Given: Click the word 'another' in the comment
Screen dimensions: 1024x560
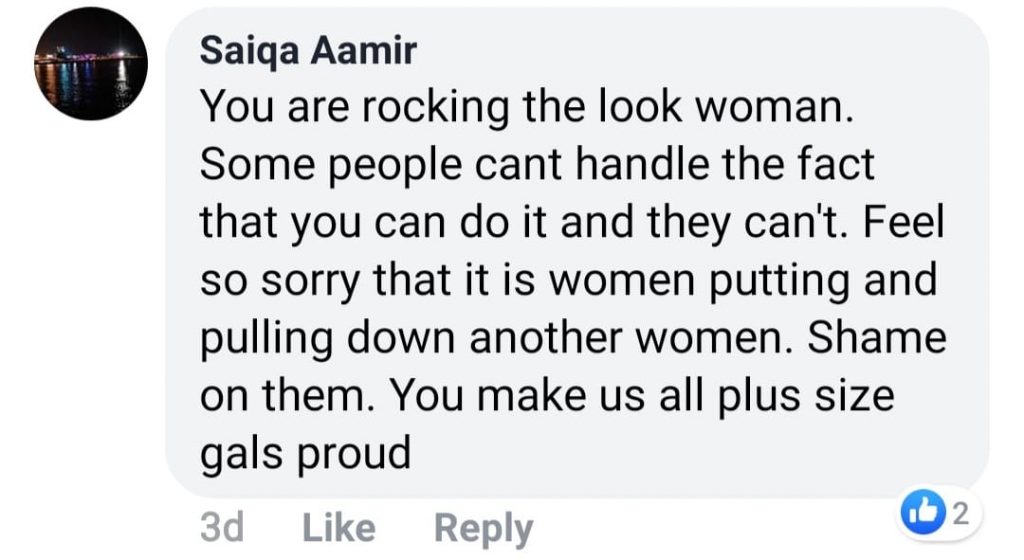Looking at the screenshot, I should coord(545,337).
